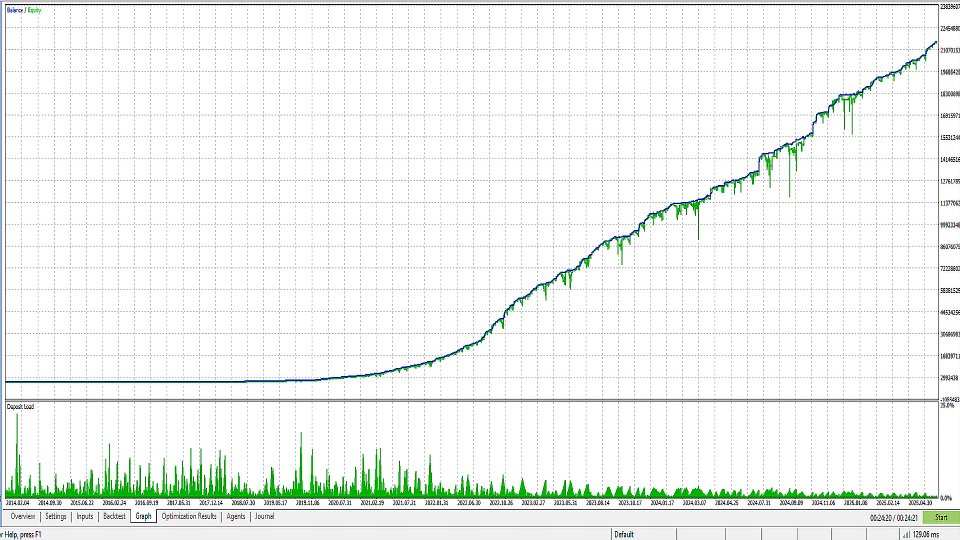
Task: Open the Journal tab
Action: [264, 516]
